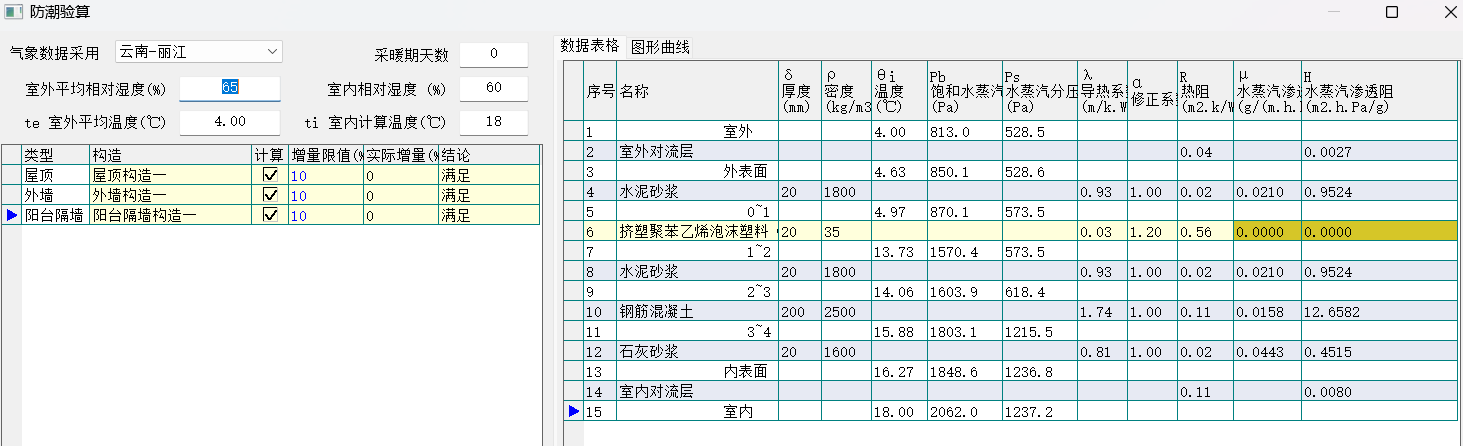The height and width of the screenshot is (446, 1463).
Task: Click the 增量限值 cell for 外墙
Action: [325, 195]
